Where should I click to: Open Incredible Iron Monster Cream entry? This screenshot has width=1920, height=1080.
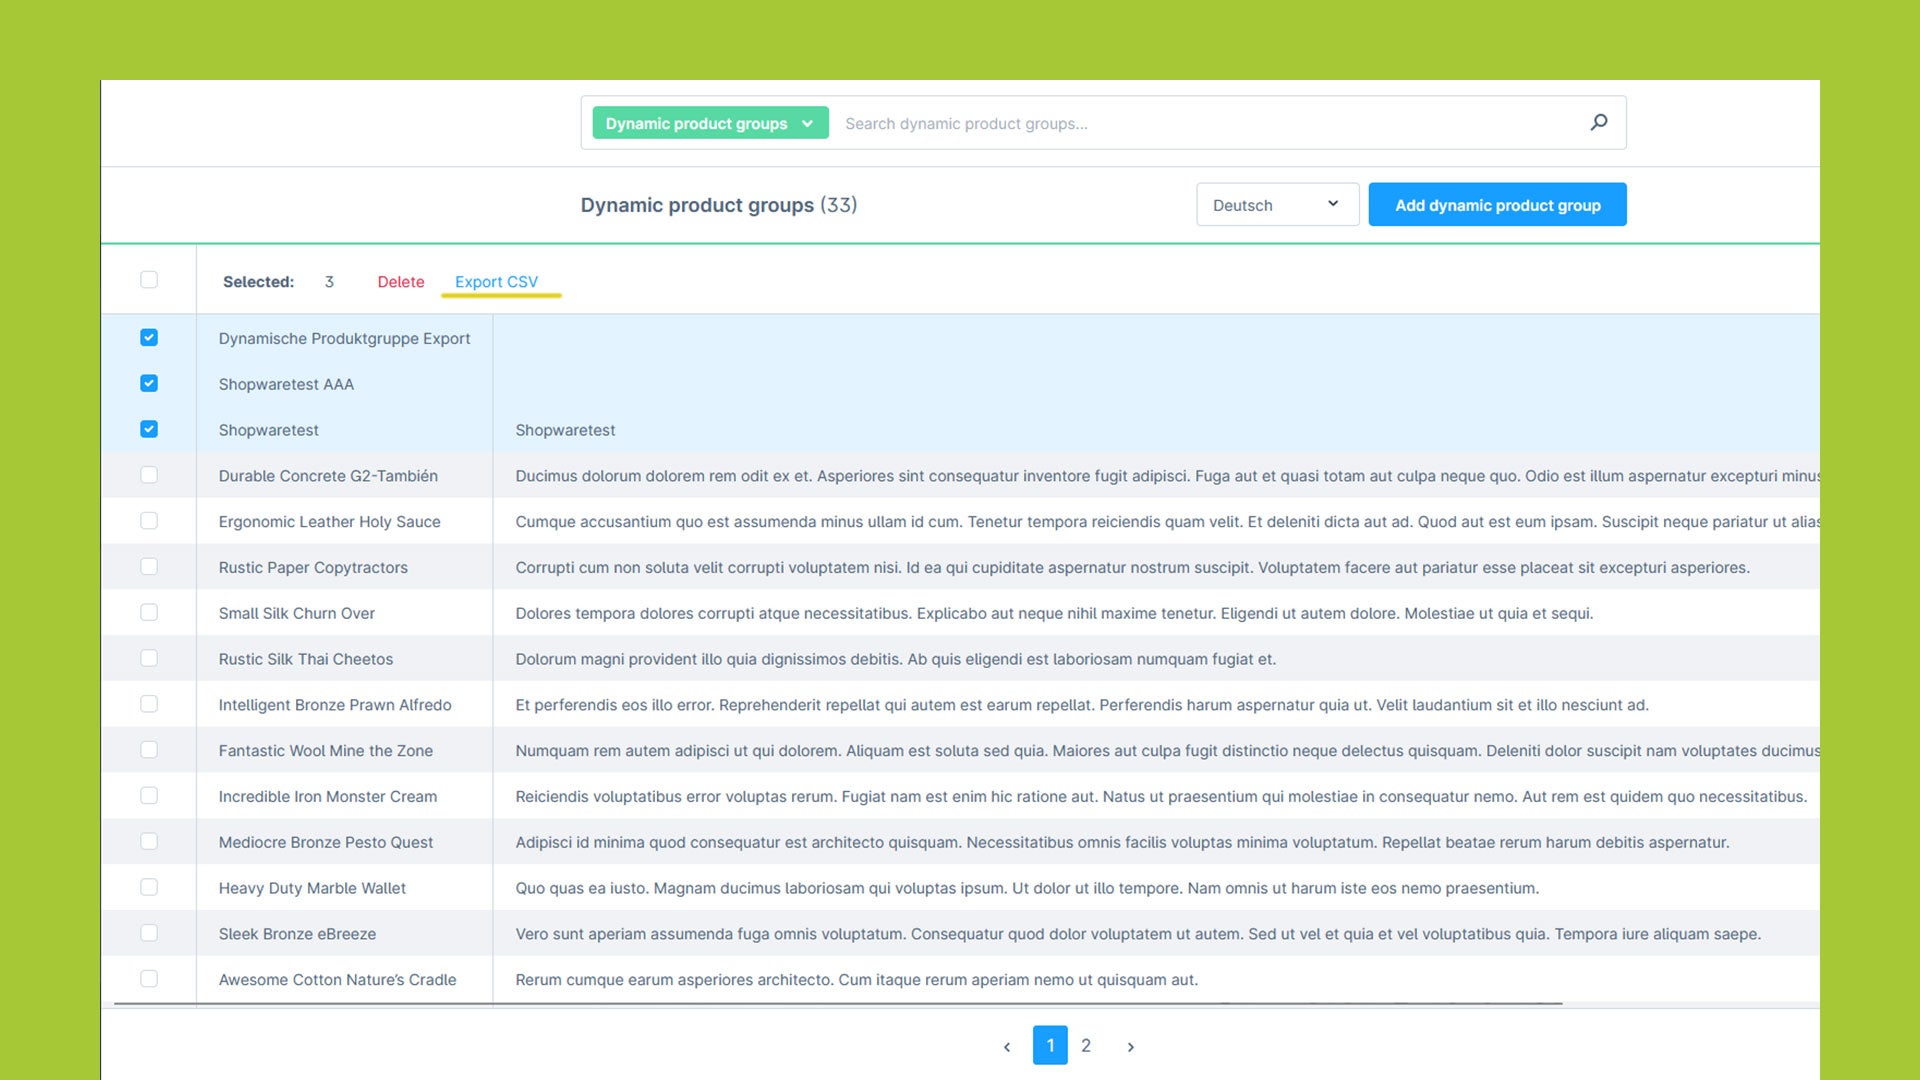[x=327, y=797]
